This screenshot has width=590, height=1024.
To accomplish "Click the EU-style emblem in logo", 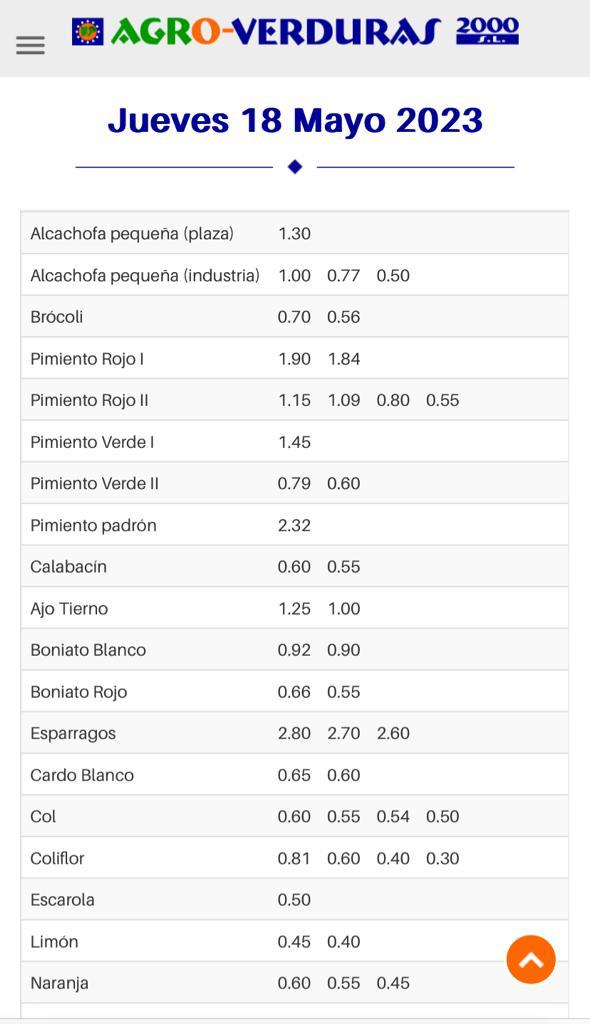I will tap(88, 31).
